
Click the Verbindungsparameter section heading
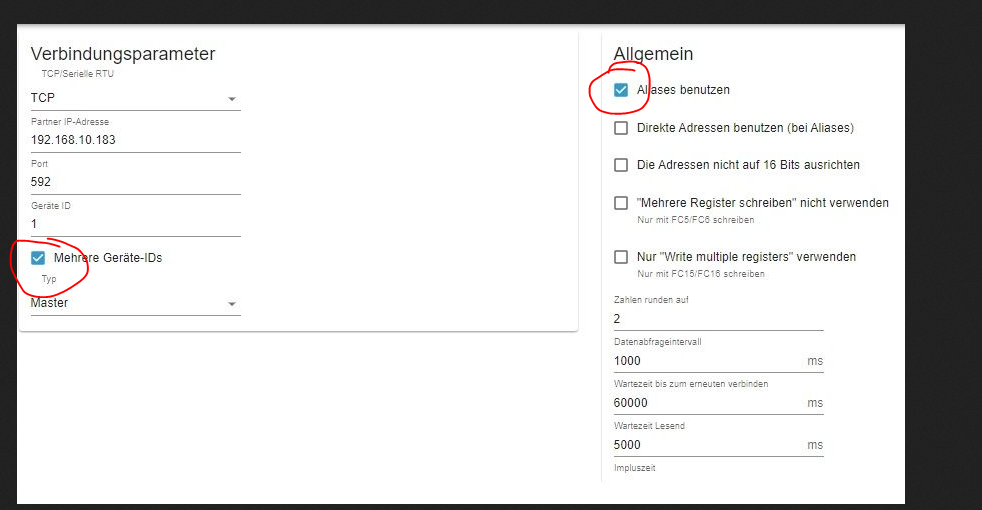(x=123, y=54)
